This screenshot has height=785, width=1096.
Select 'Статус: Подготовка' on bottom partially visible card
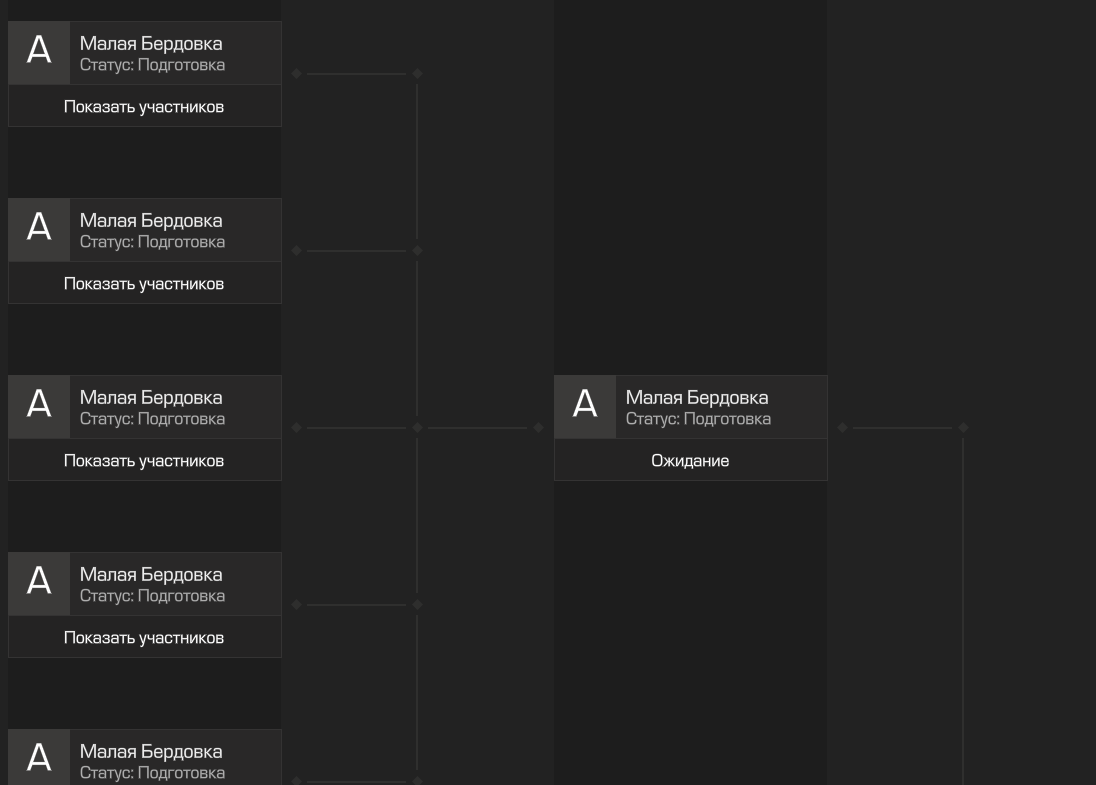click(x=152, y=772)
